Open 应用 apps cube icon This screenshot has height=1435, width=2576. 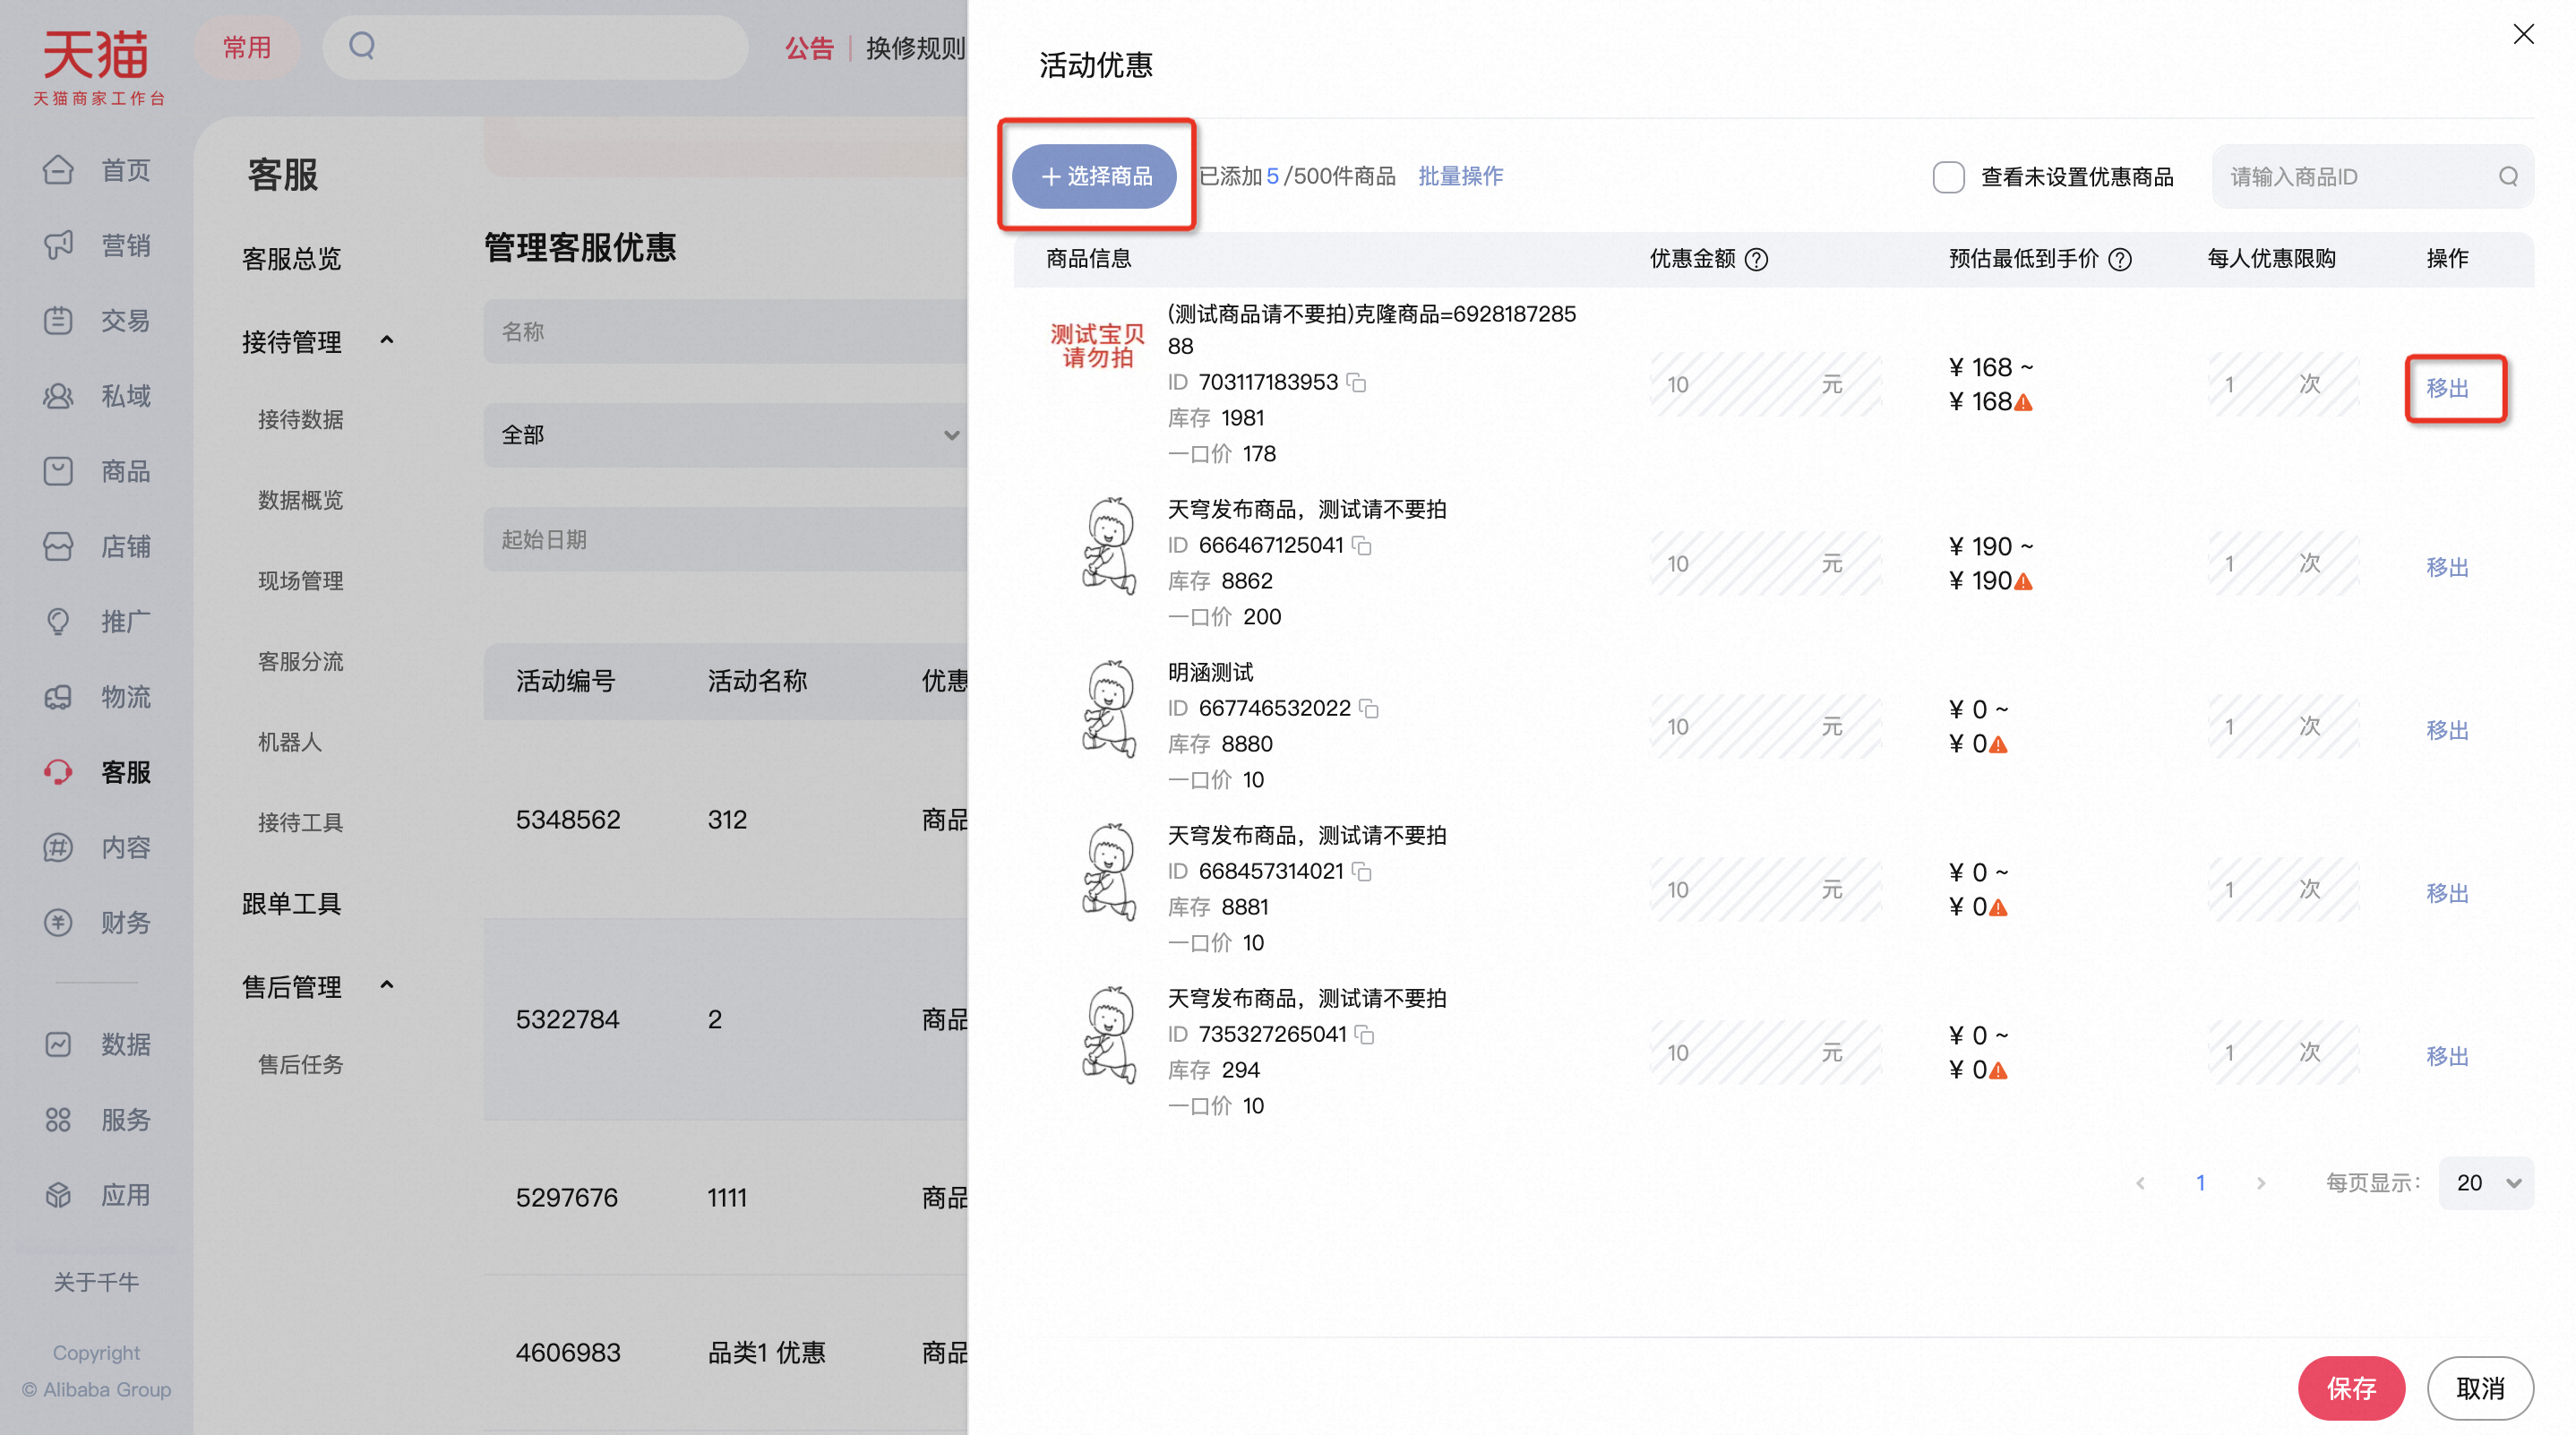pos(58,1195)
